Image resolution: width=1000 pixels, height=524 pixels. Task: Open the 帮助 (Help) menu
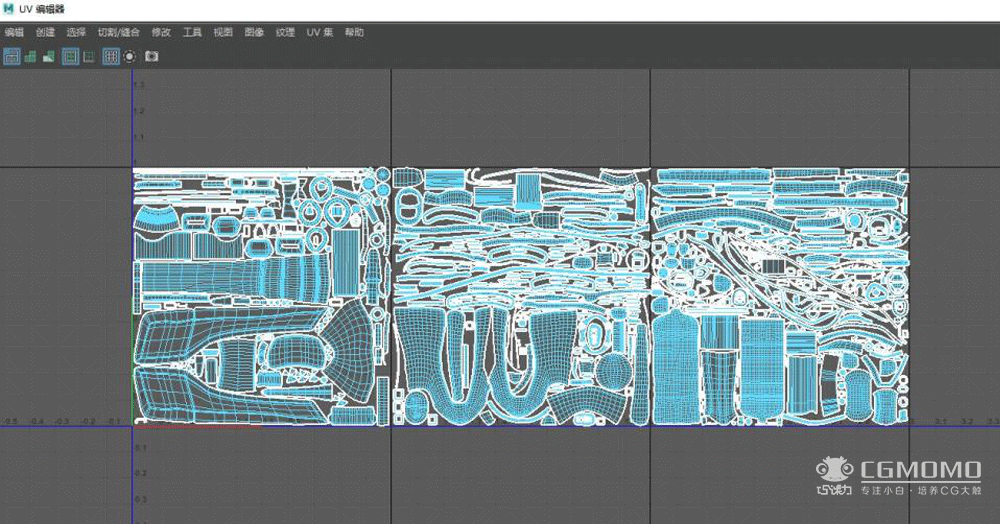[354, 33]
